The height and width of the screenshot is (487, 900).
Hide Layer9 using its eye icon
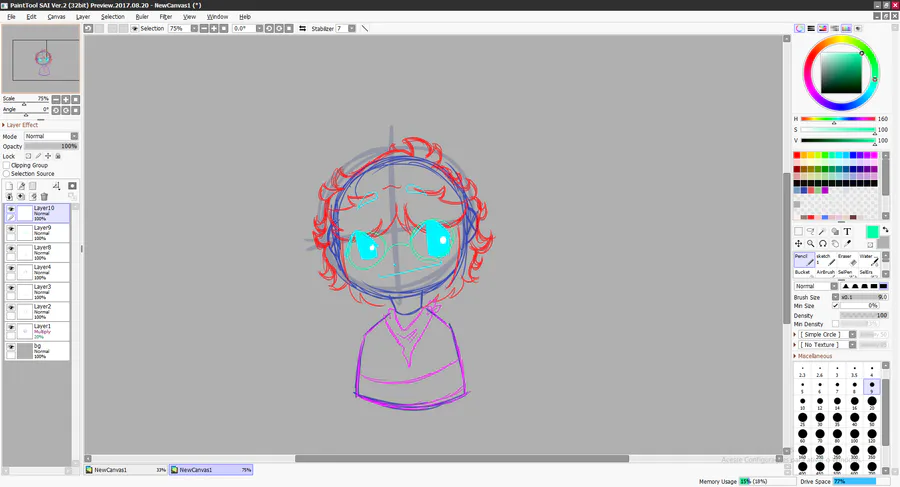[11, 229]
